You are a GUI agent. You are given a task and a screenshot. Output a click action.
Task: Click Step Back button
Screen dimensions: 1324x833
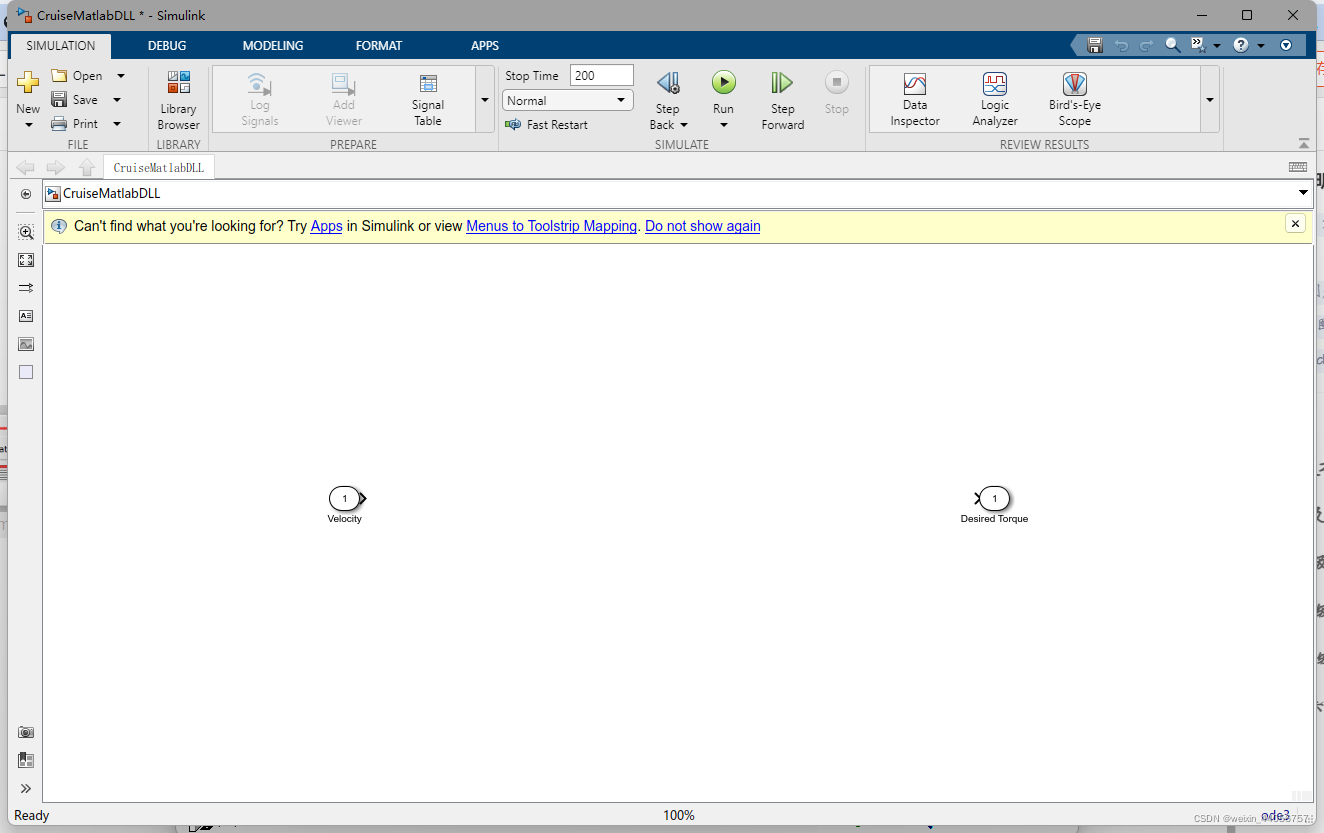click(668, 84)
